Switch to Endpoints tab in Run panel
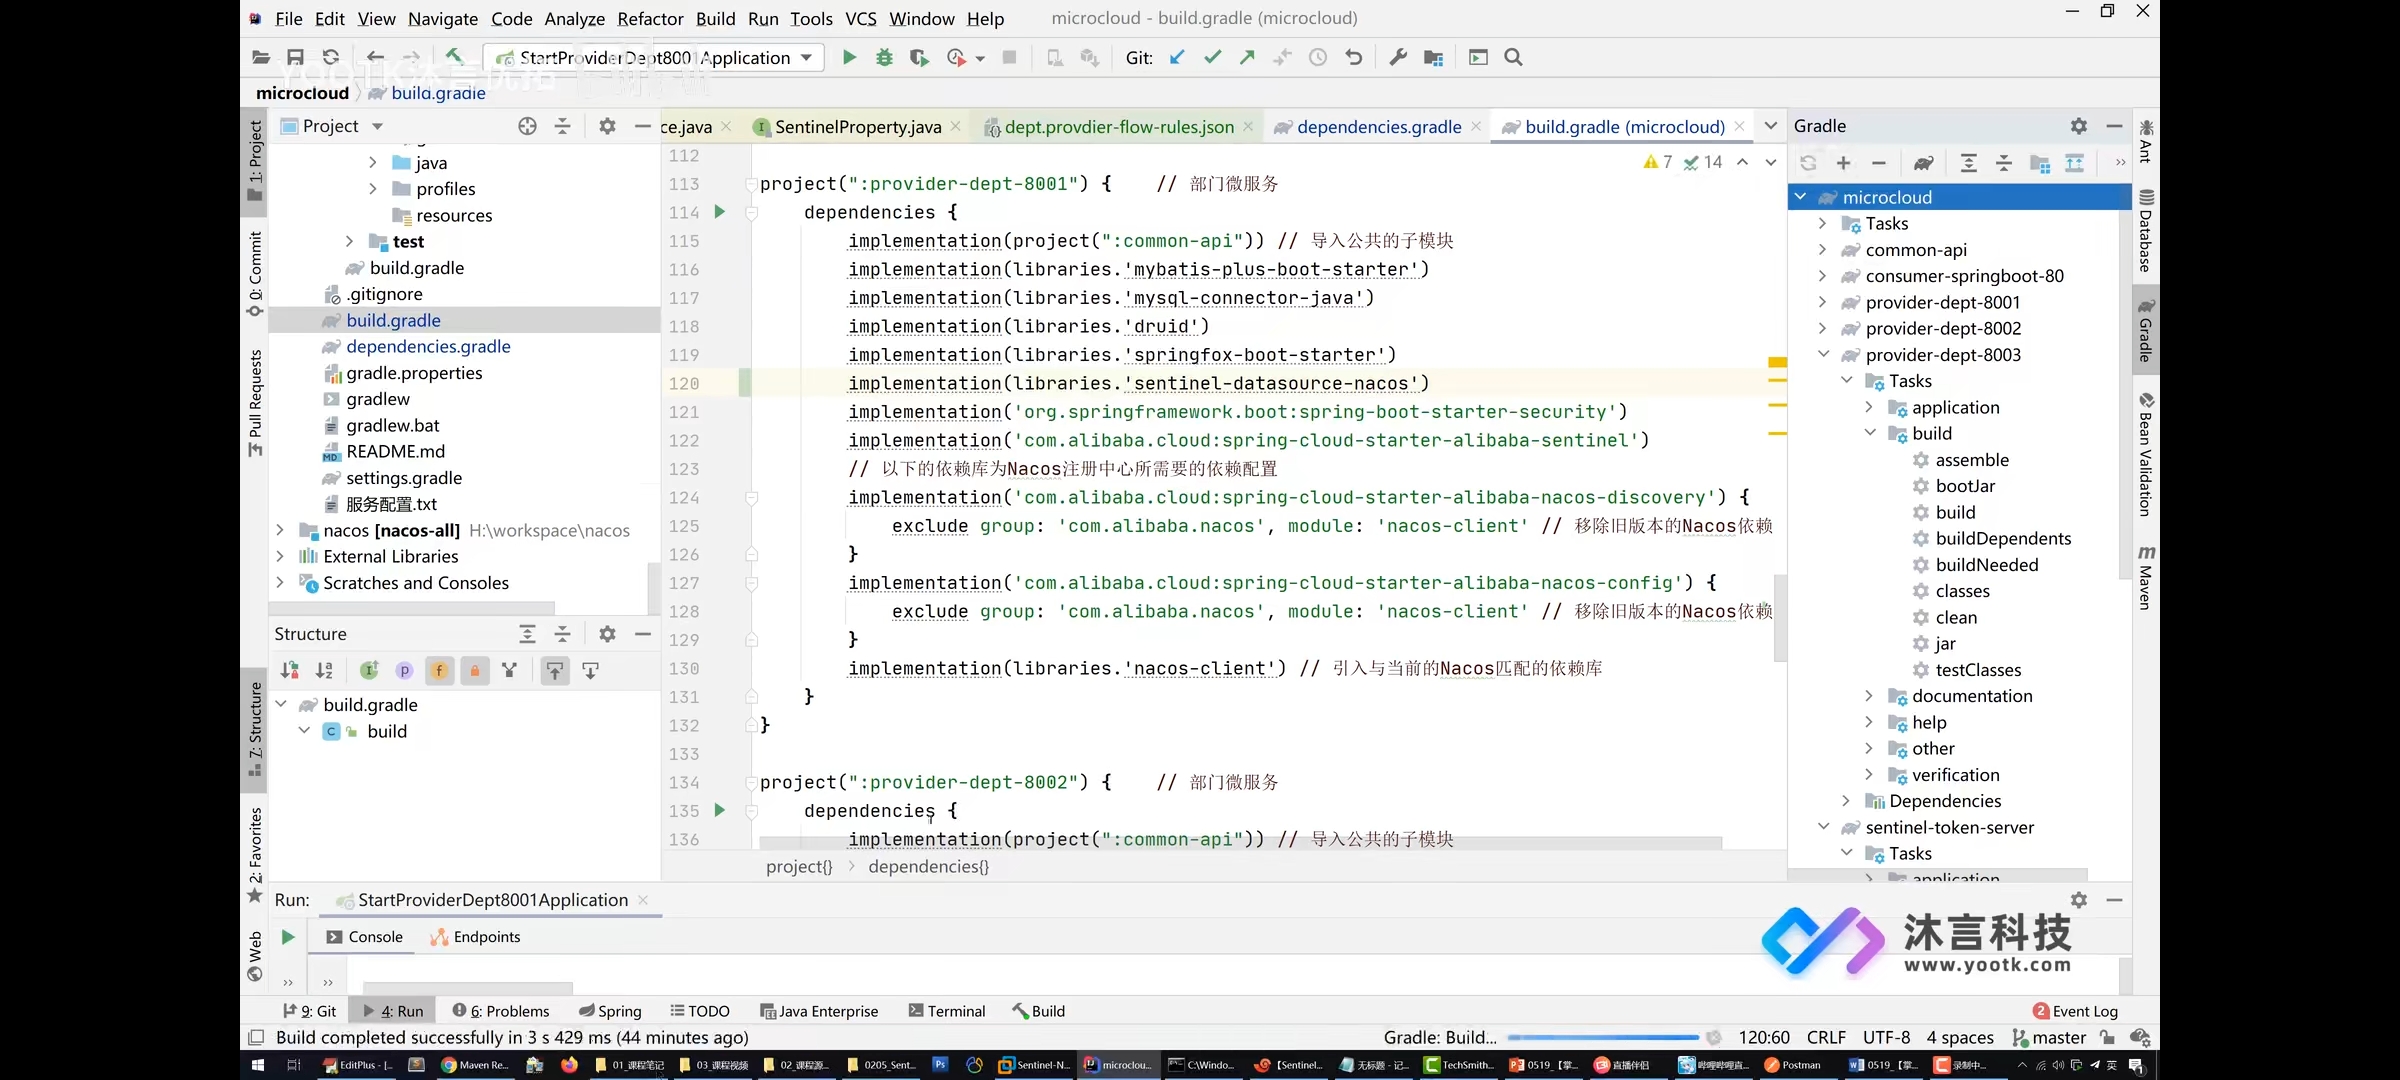The image size is (2400, 1080). coord(475,937)
